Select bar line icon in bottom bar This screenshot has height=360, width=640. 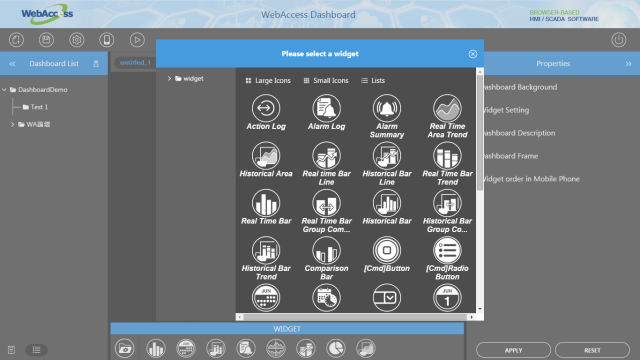pos(306,349)
